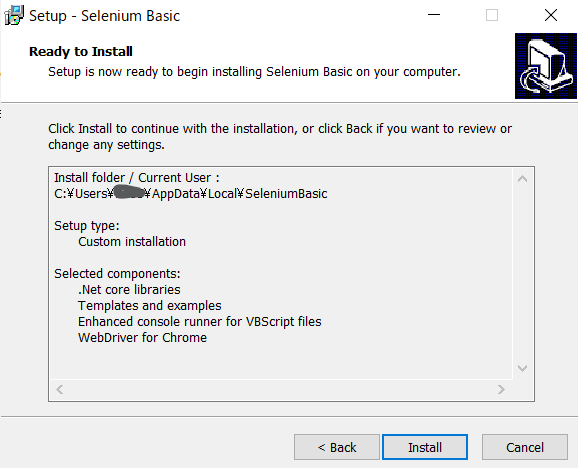The width and height of the screenshot is (578, 468).
Task: Click the 'WebDriver for Chrome' component line
Action: click(x=142, y=338)
